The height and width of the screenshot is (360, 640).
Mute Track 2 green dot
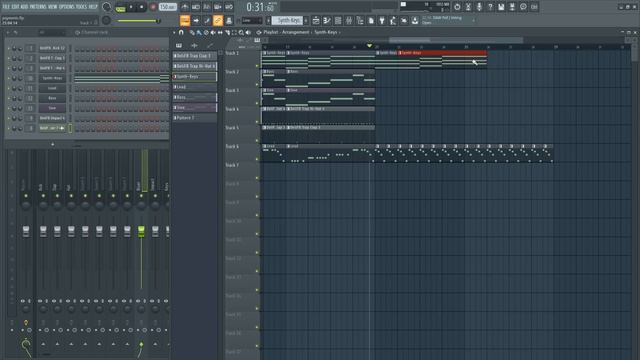(x=257, y=84)
